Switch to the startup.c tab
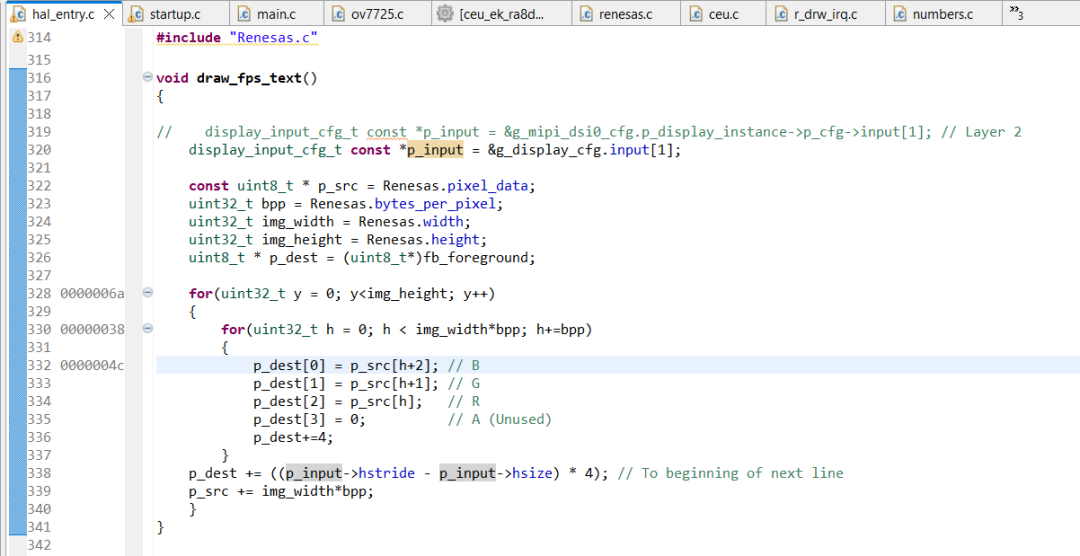The height and width of the screenshot is (556, 1080). 176,14
